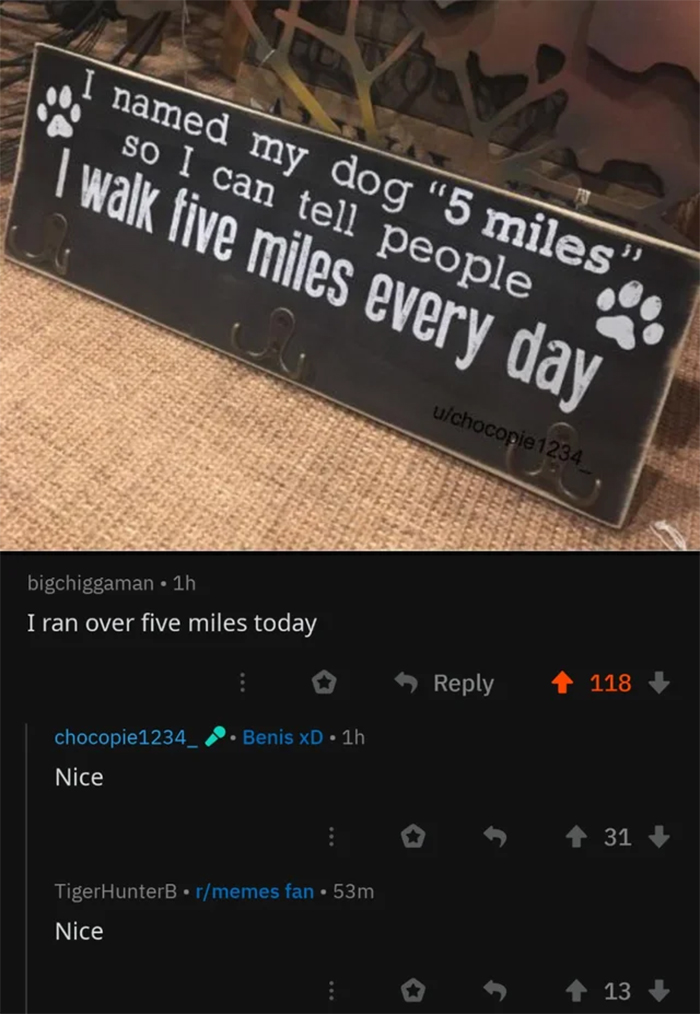
Task: Reply arrow on TigerHunterB's comment
Action: [495, 991]
